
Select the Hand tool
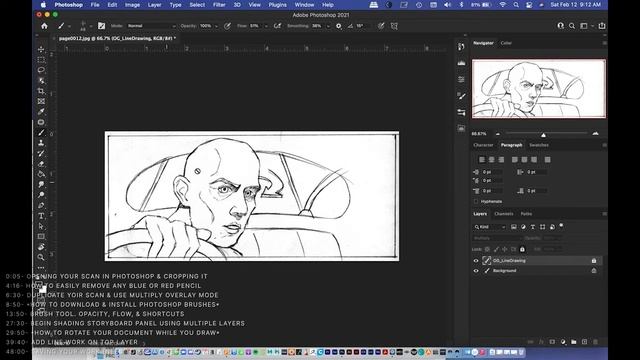[x=41, y=247]
